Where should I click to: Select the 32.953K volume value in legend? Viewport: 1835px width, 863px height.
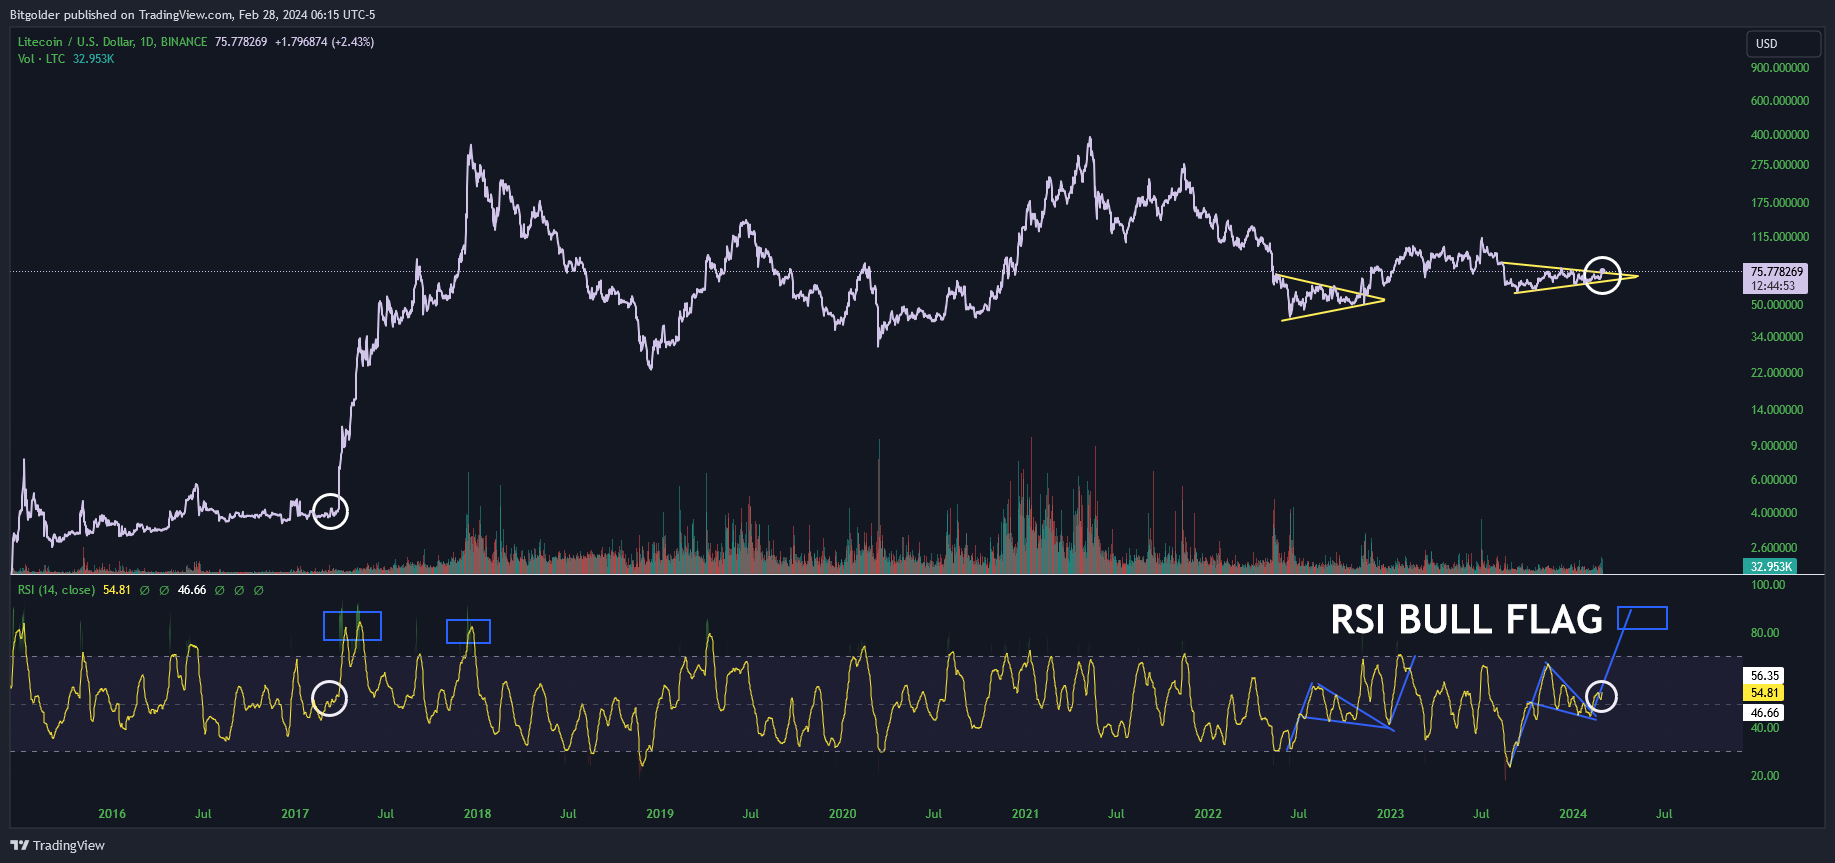[93, 59]
